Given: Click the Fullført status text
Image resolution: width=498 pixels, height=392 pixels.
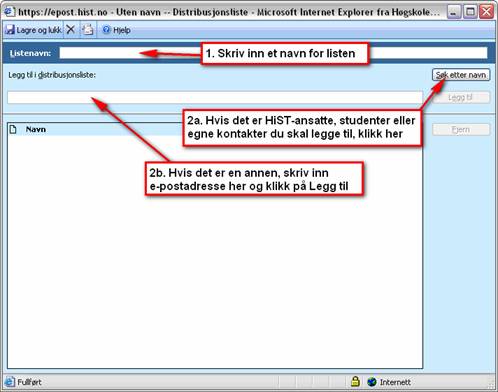Looking at the screenshot, I should pyautogui.click(x=29, y=382).
